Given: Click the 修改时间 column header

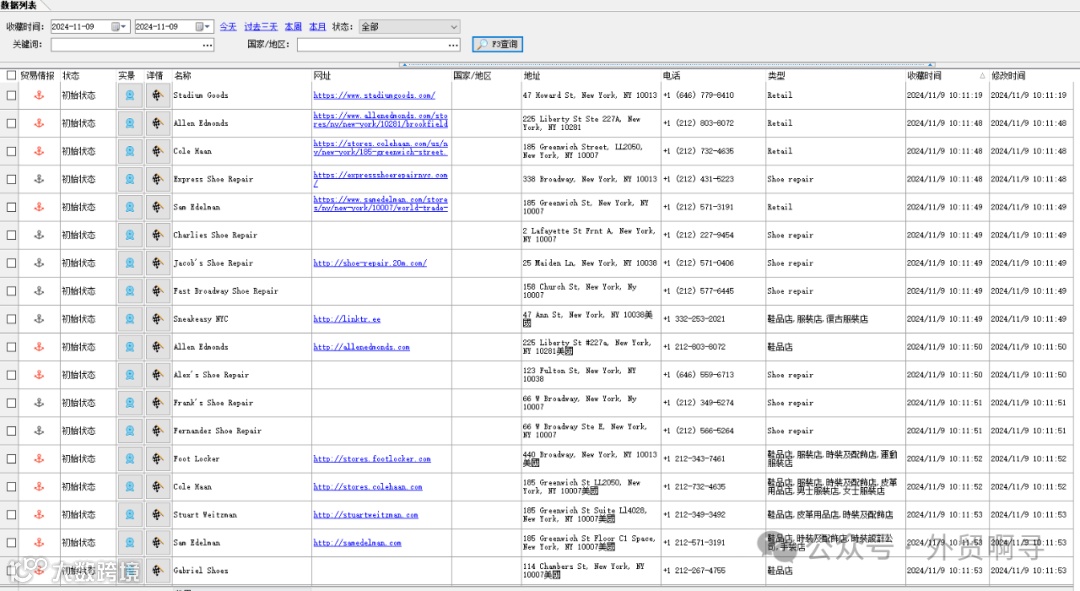Looking at the screenshot, I should pos(1030,76).
